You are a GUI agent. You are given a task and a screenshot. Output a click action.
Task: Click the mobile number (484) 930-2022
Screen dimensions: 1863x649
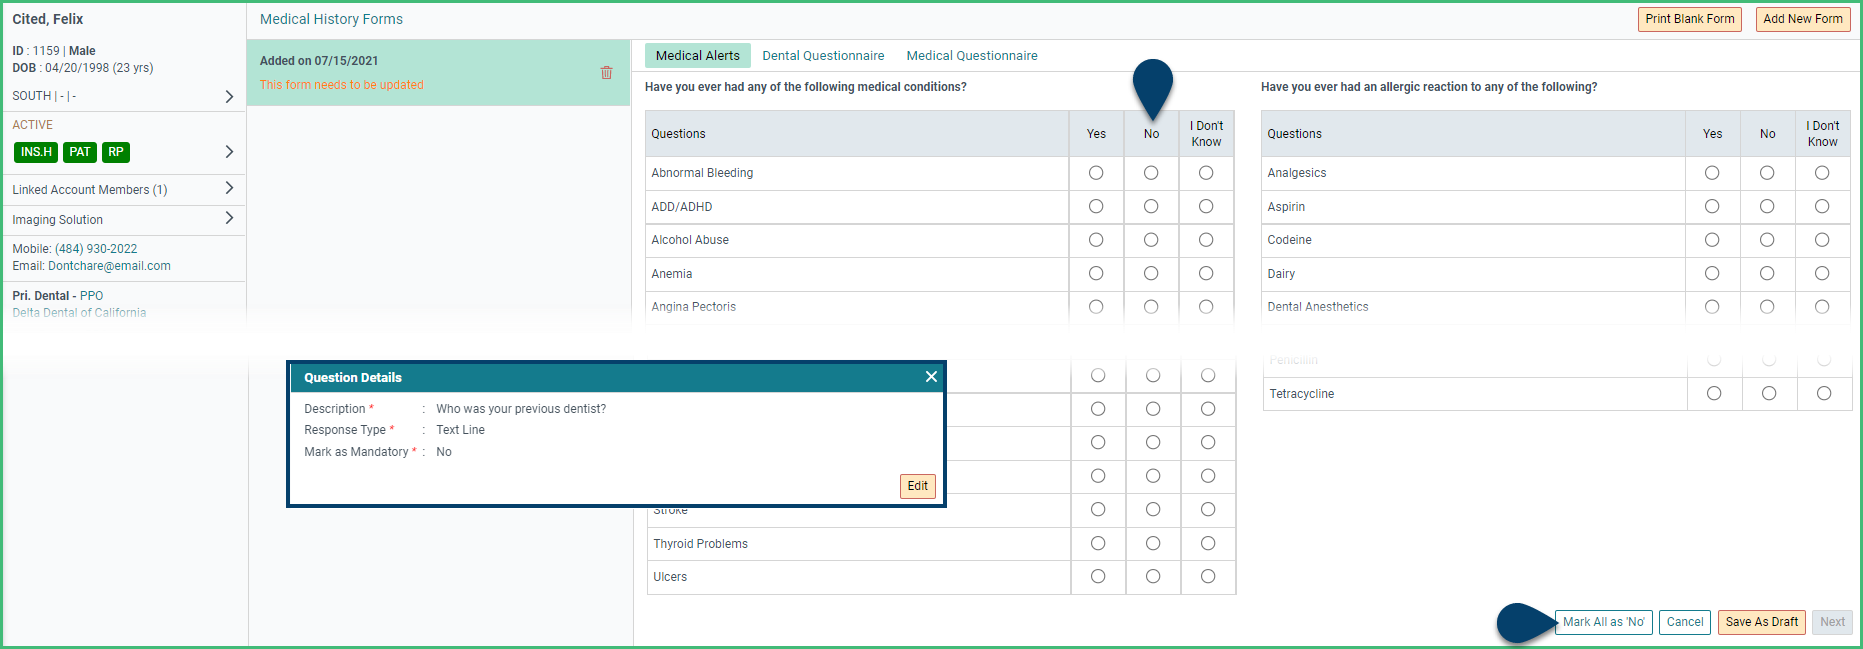click(x=96, y=249)
